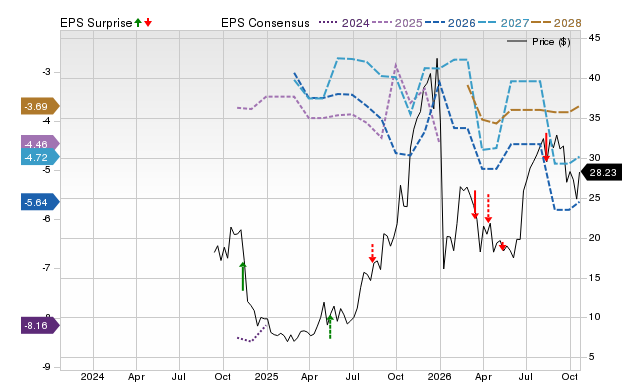
Task: Click the -6 label on the EPS axis
Action: (x=47, y=219)
